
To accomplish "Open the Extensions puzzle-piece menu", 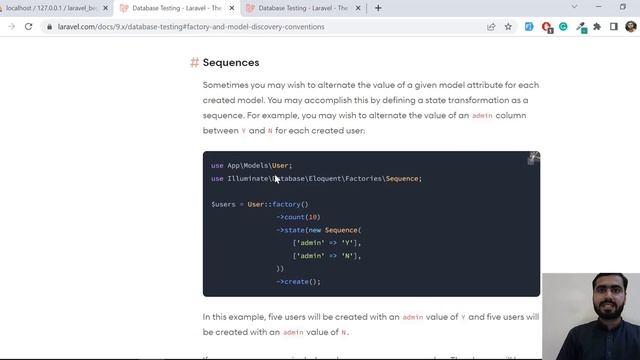I will click(597, 27).
